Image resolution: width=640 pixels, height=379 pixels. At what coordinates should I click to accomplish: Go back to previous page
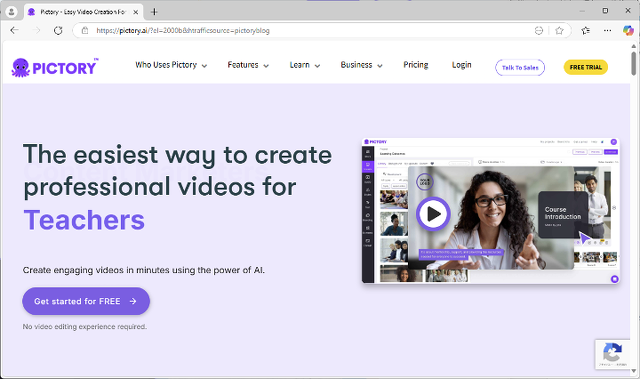click(x=14, y=31)
